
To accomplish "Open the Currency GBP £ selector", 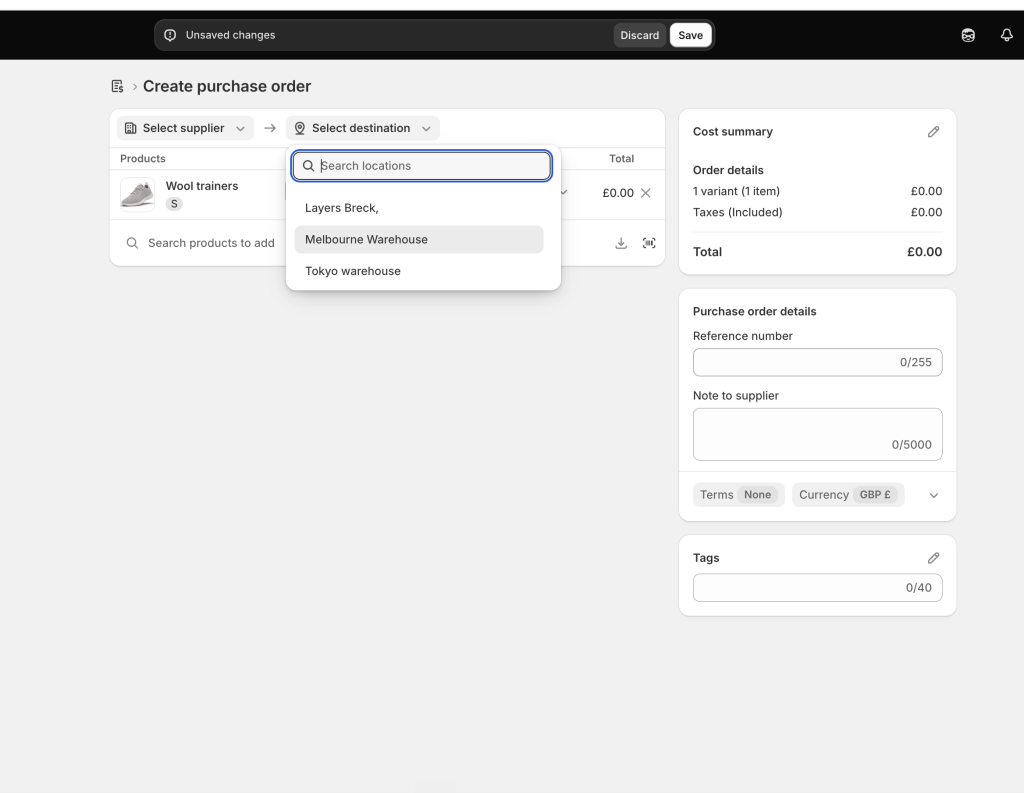I will (848, 494).
